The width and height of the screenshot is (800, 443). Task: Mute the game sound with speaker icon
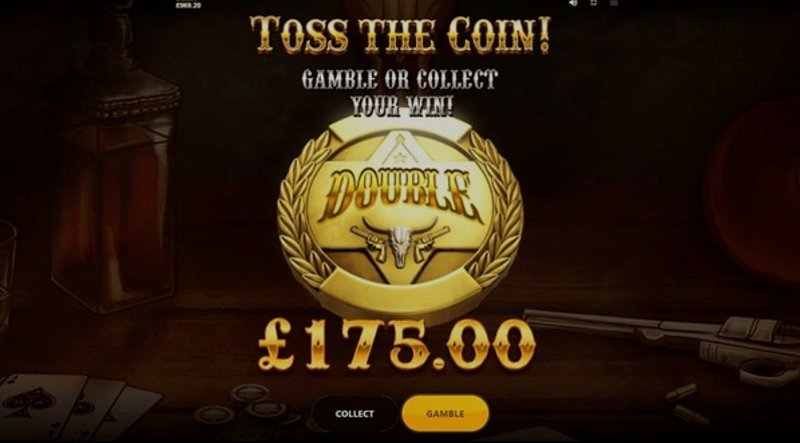click(573, 3)
